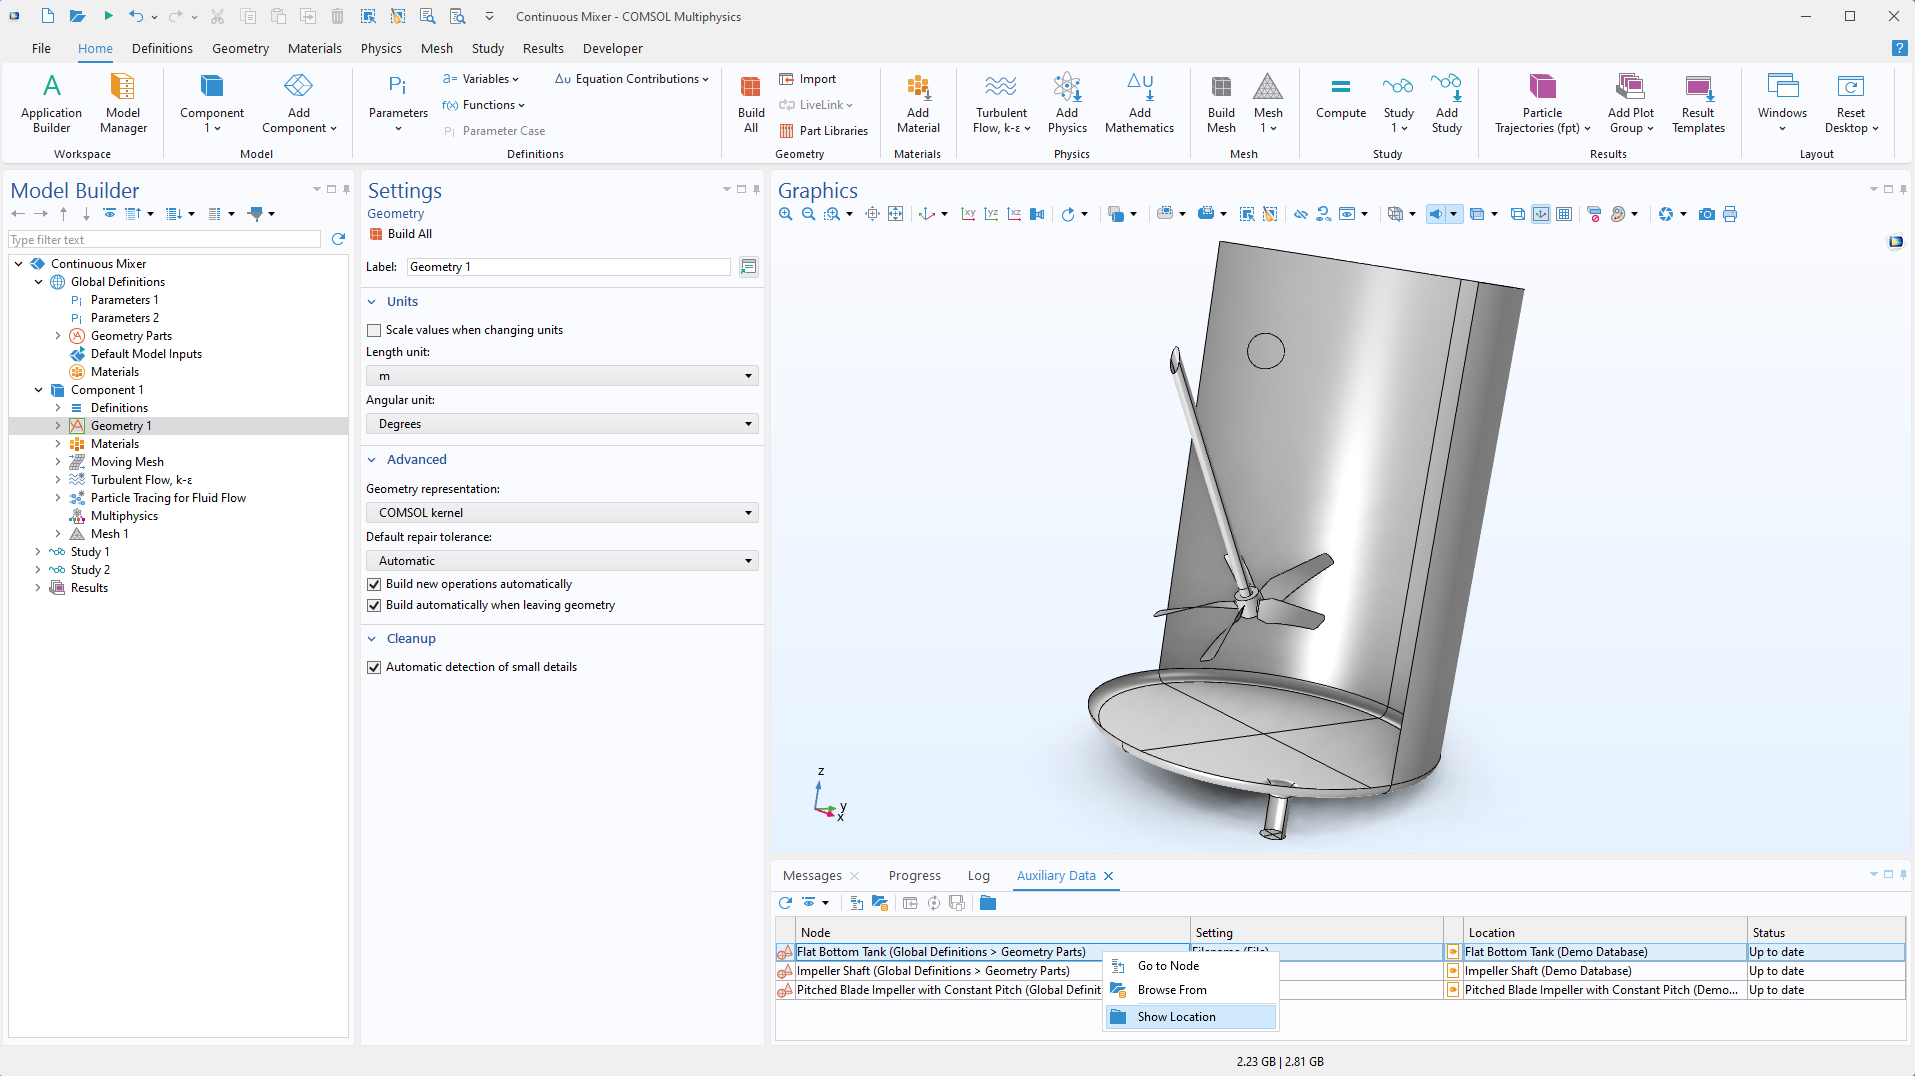The height and width of the screenshot is (1076, 1915).
Task: Open the Functions dropdown button
Action: [x=483, y=105]
